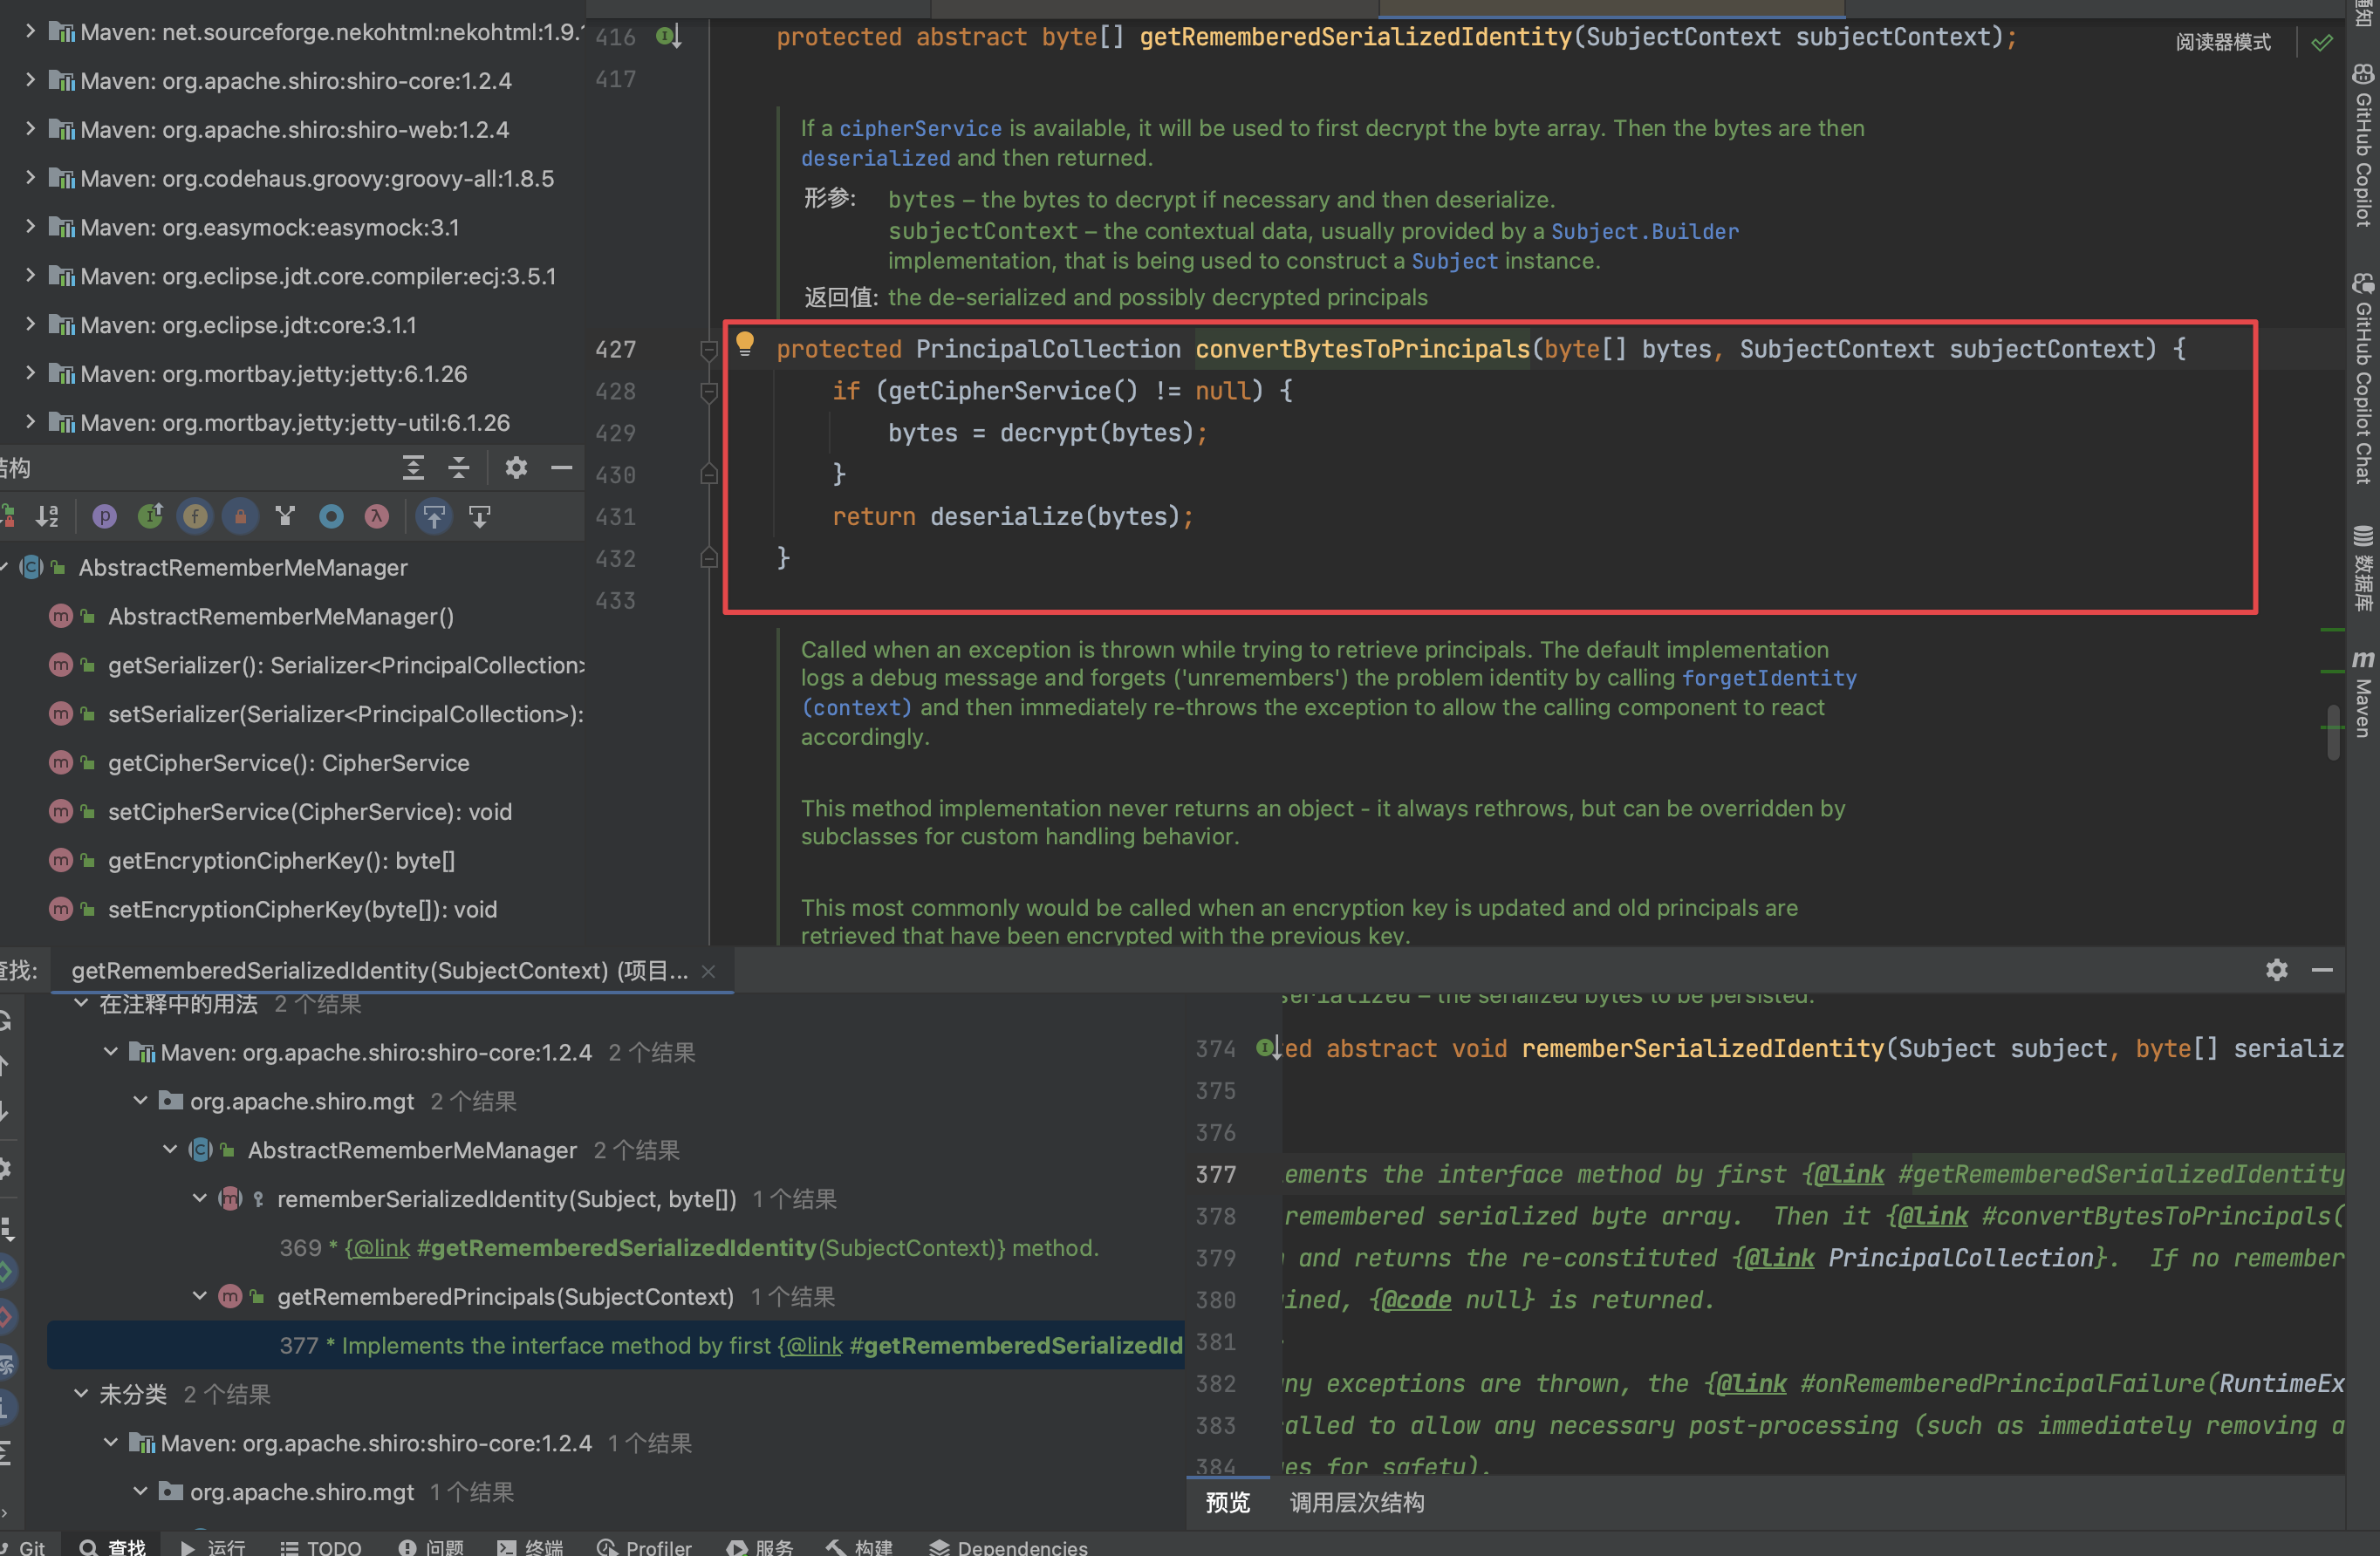The image size is (2380, 1556).
Task: Open the TODO tool window
Action: point(321,1546)
